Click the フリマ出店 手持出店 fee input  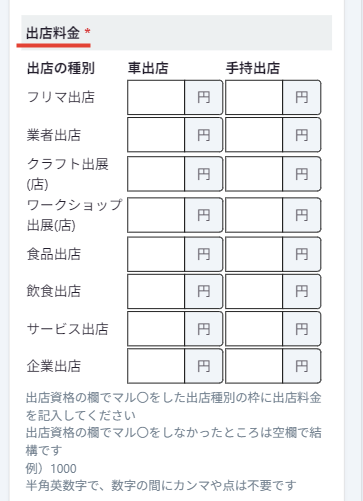click(x=254, y=97)
